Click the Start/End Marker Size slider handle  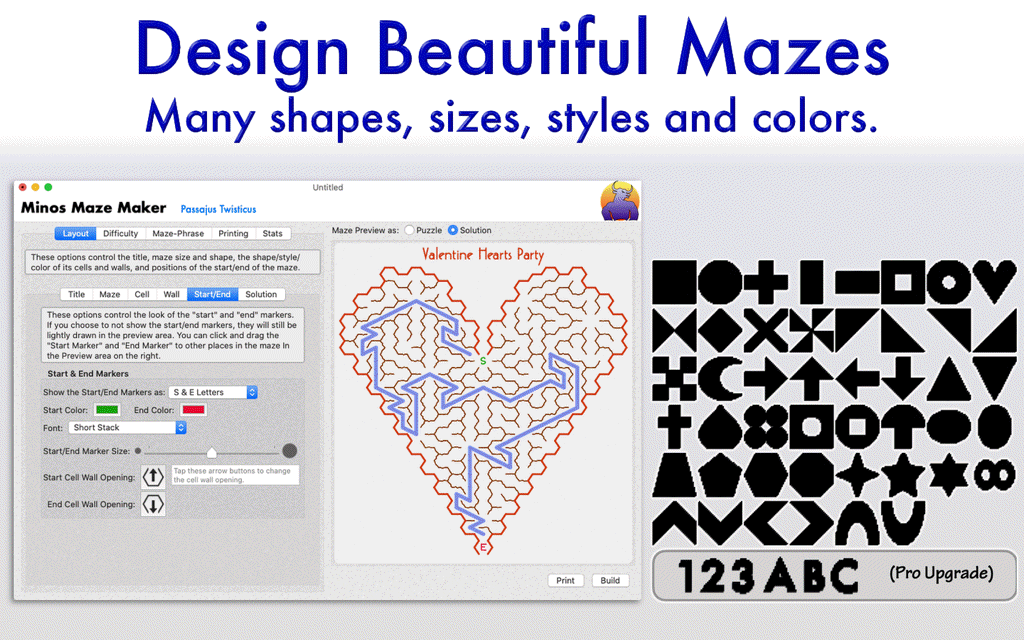tap(212, 451)
